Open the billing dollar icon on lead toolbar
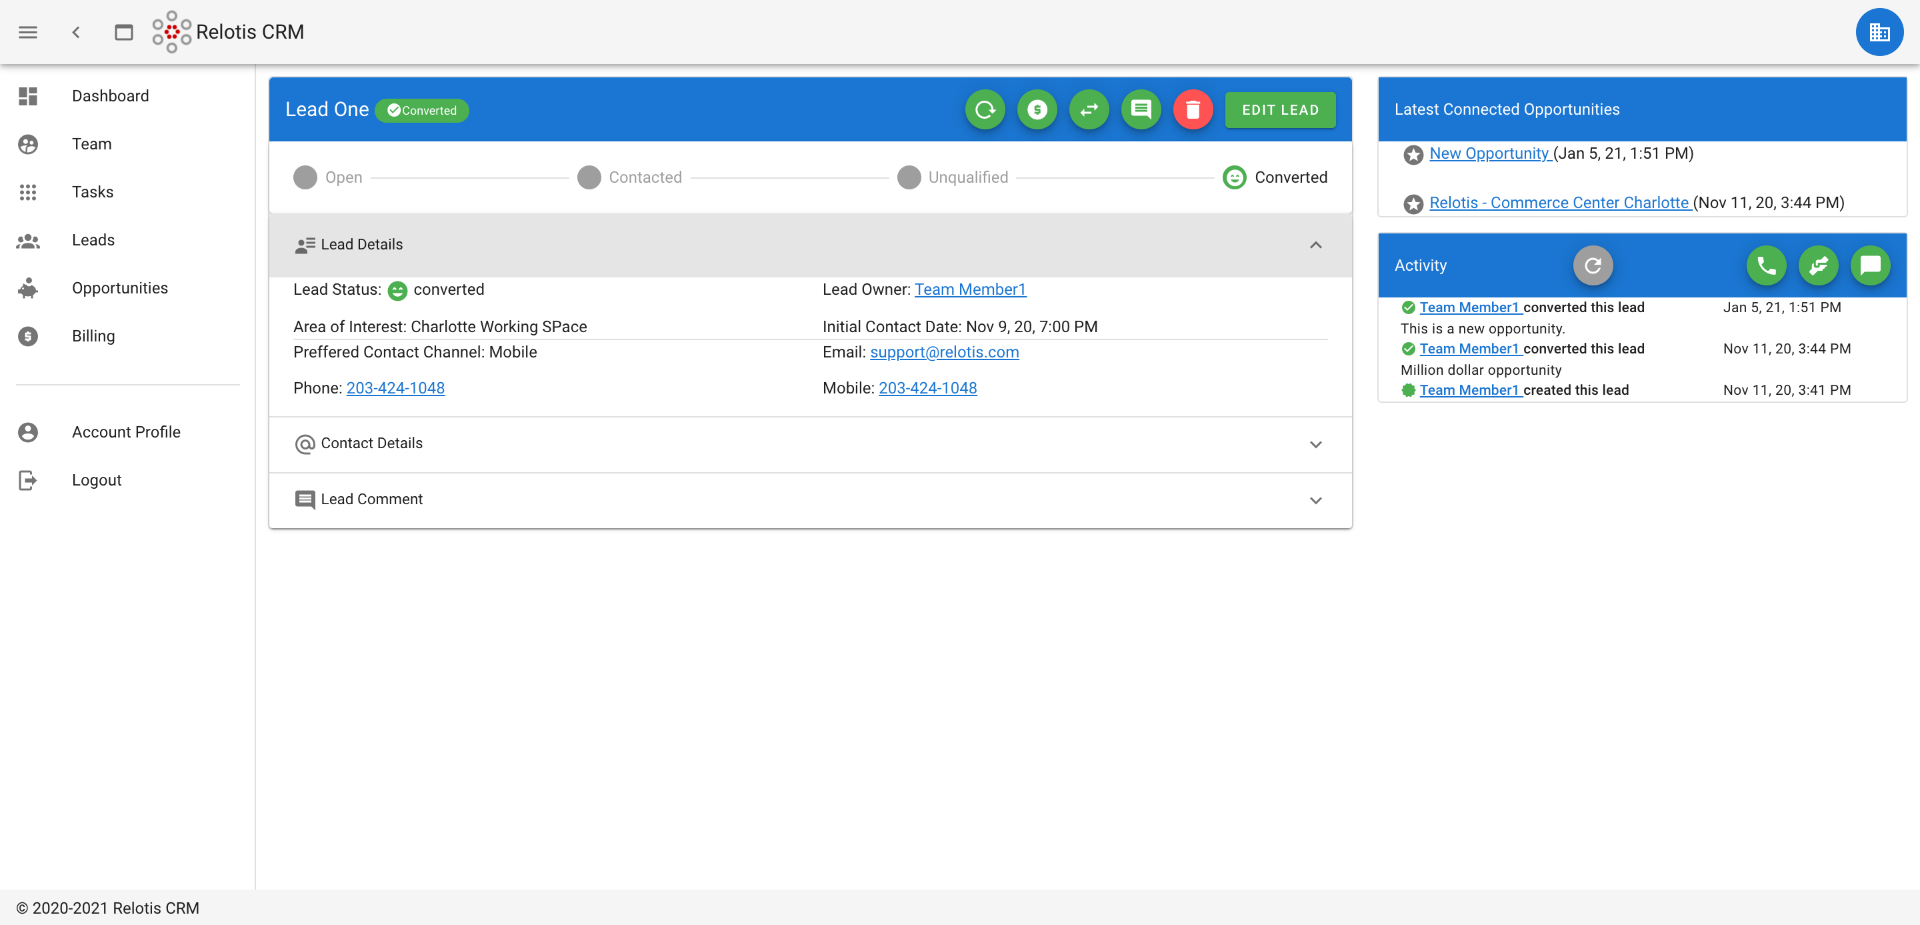Screen dimensions: 1920x925 [1036, 109]
